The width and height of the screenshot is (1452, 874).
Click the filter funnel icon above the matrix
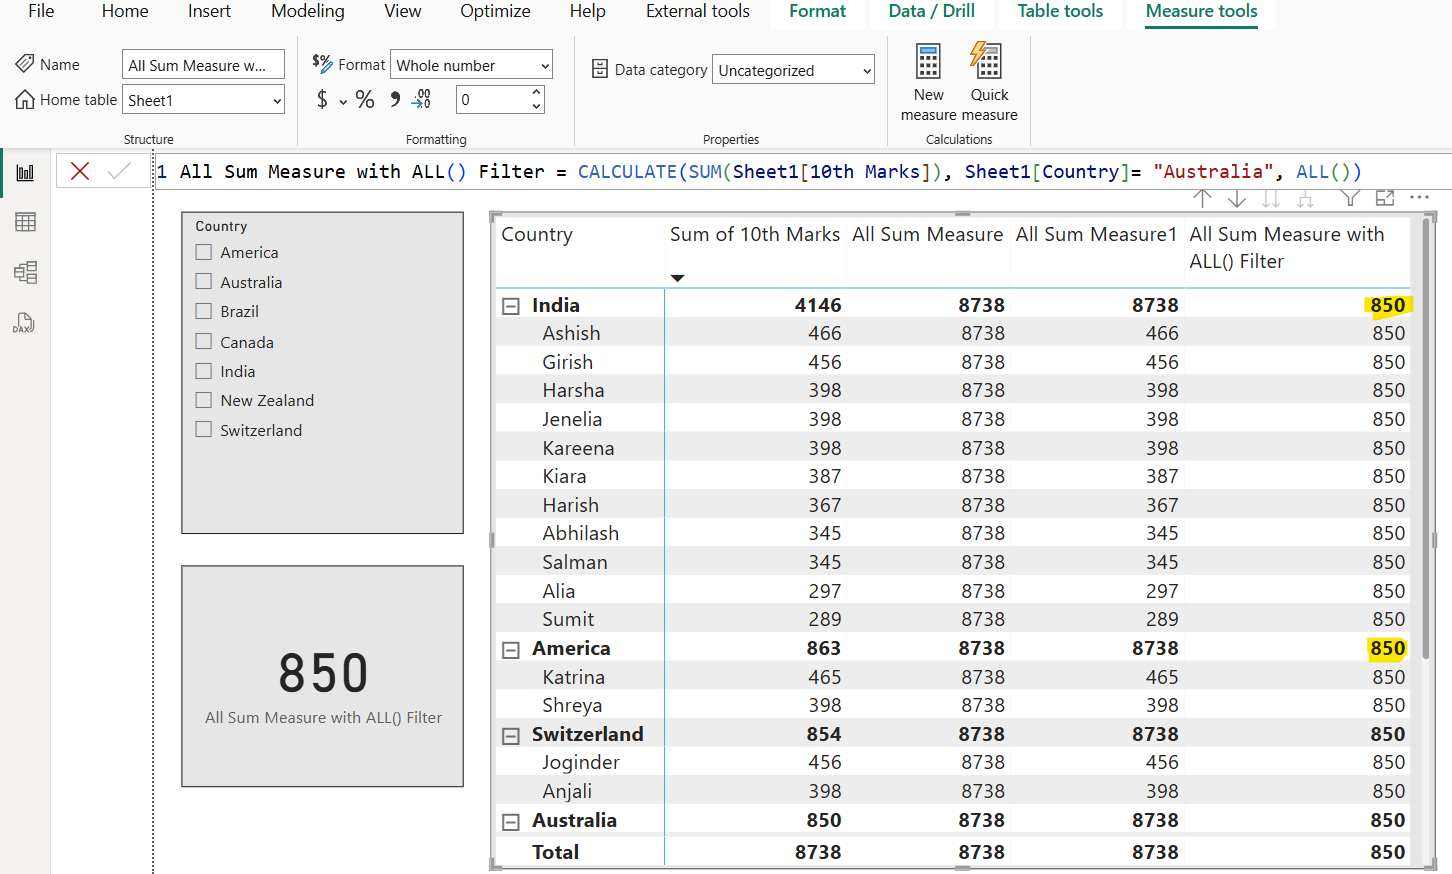(x=1350, y=198)
